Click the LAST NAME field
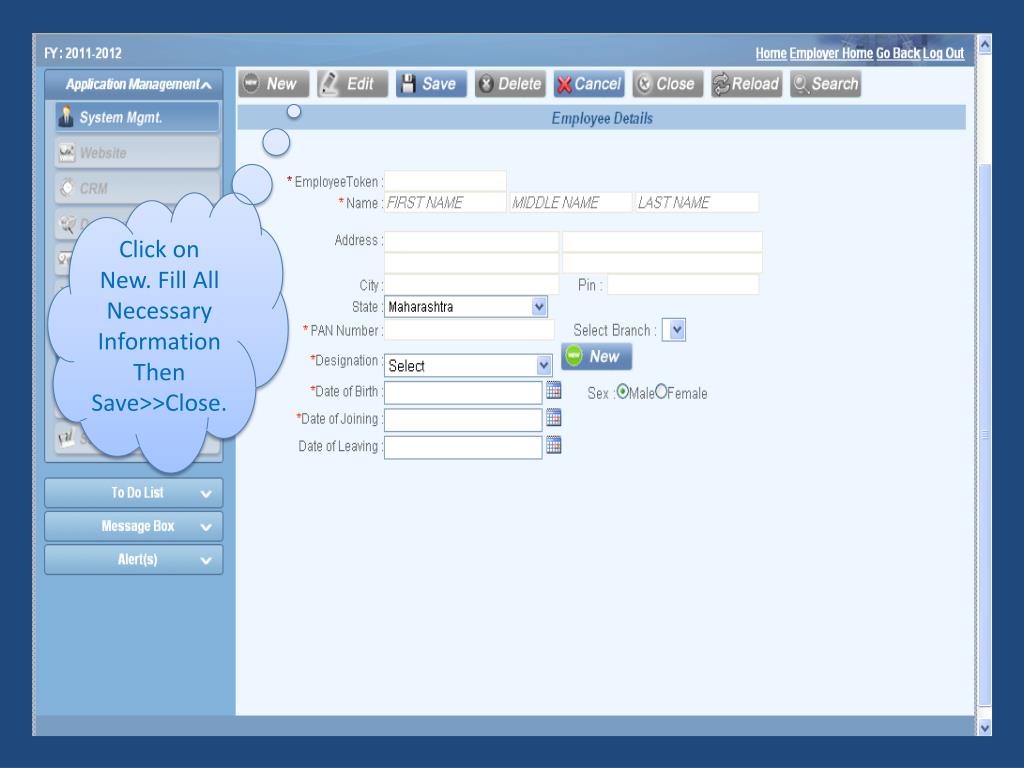 (697, 202)
